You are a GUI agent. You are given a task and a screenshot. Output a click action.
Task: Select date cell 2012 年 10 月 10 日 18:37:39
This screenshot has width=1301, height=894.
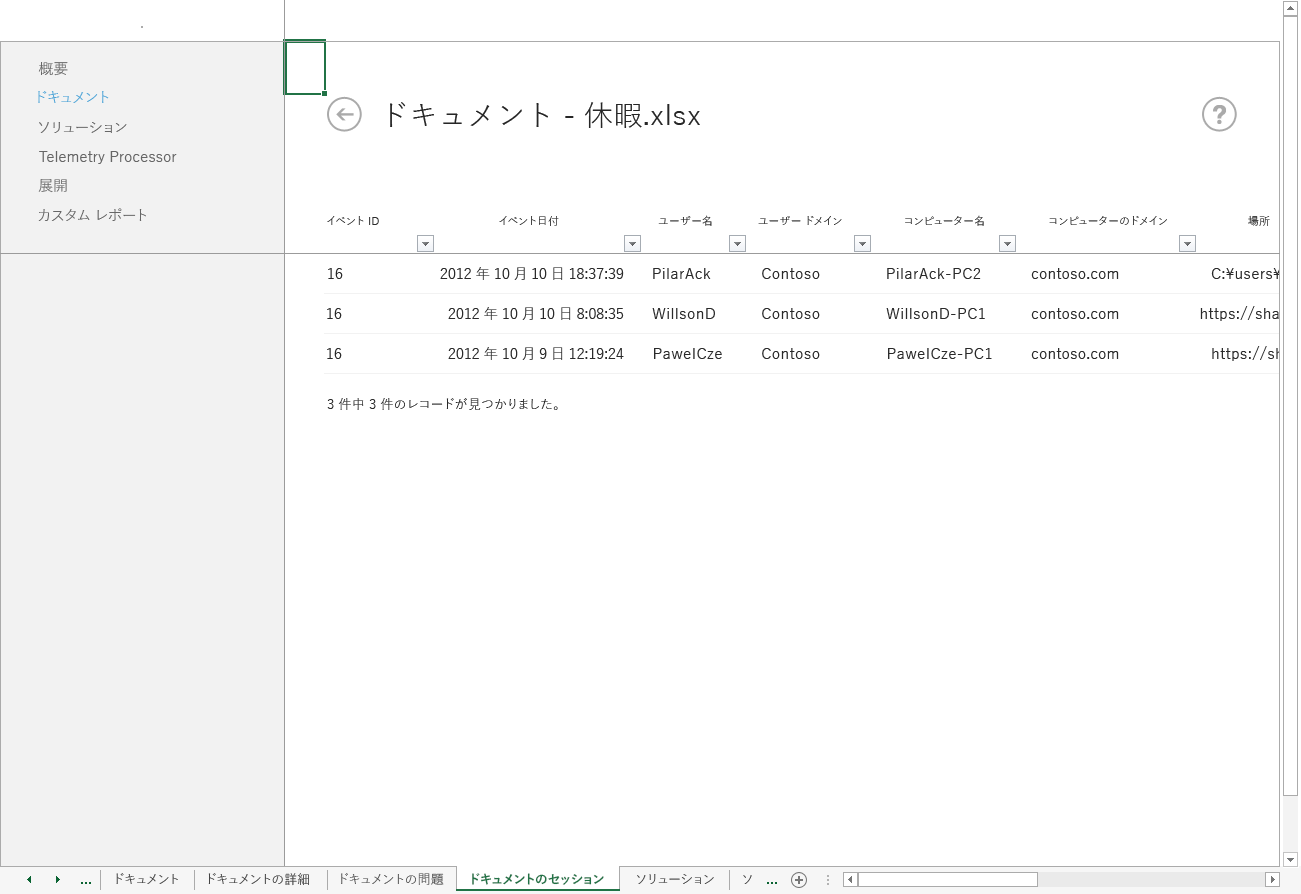531,274
